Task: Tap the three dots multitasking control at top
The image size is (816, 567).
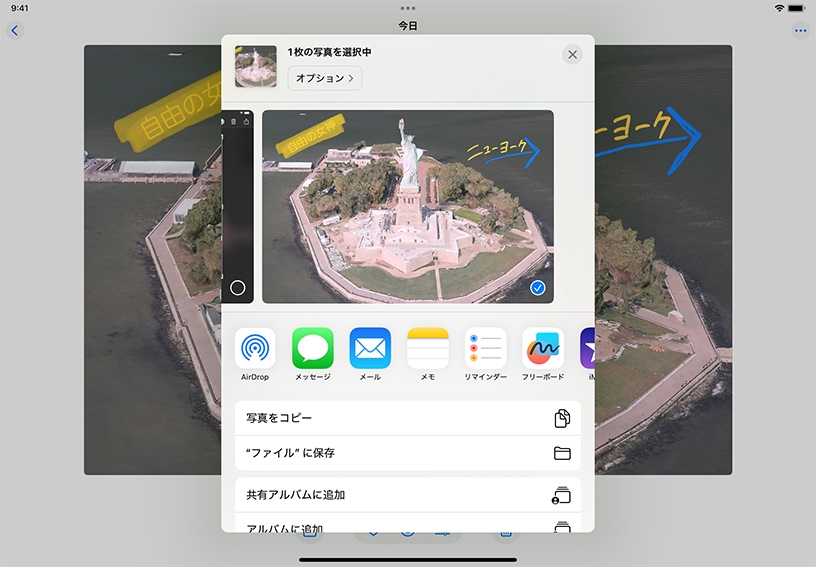Action: pos(408,8)
